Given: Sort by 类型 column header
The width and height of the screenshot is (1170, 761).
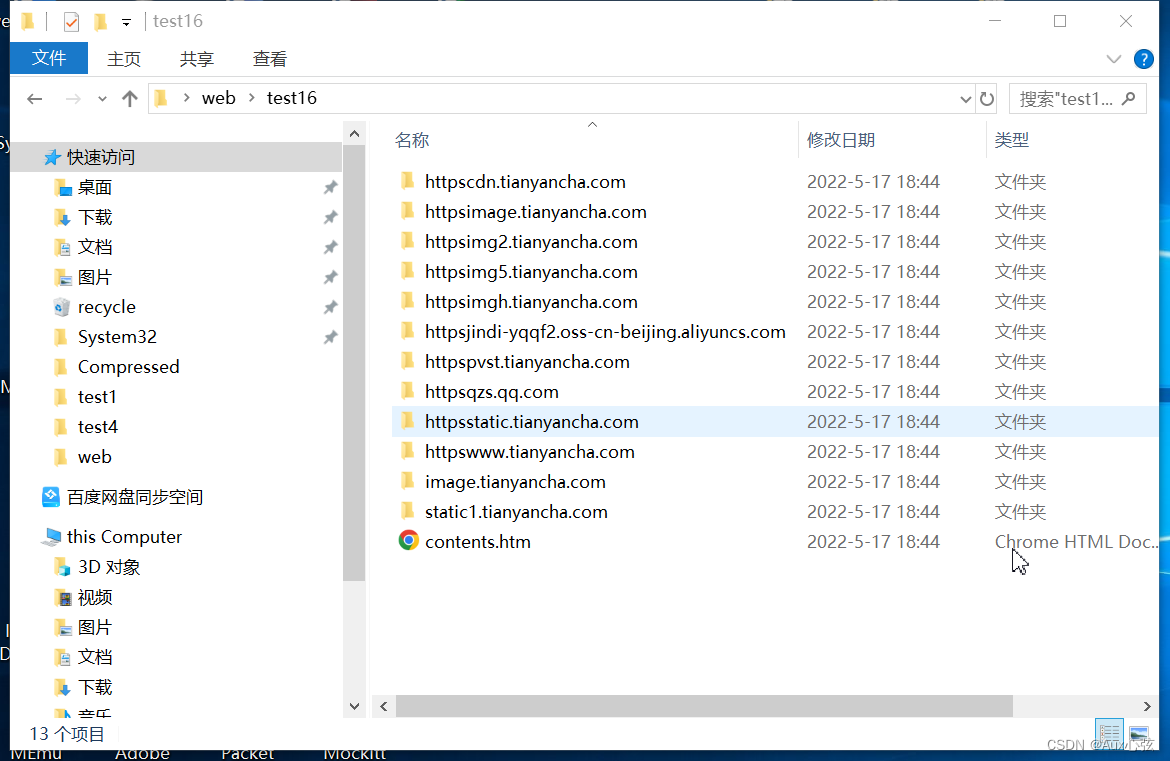Looking at the screenshot, I should coord(1012,140).
